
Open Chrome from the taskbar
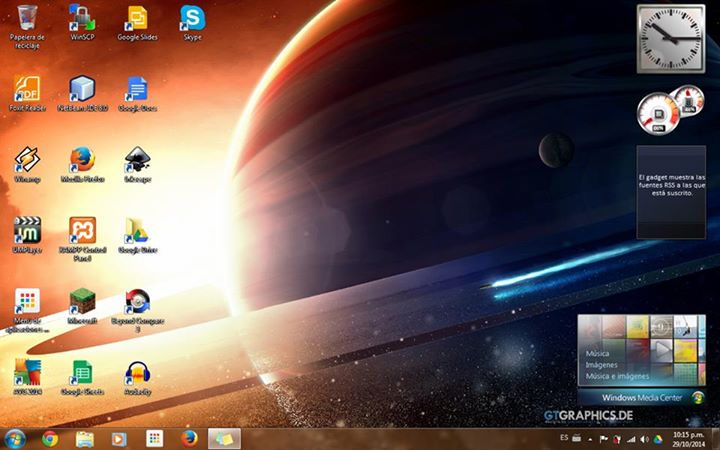50,438
